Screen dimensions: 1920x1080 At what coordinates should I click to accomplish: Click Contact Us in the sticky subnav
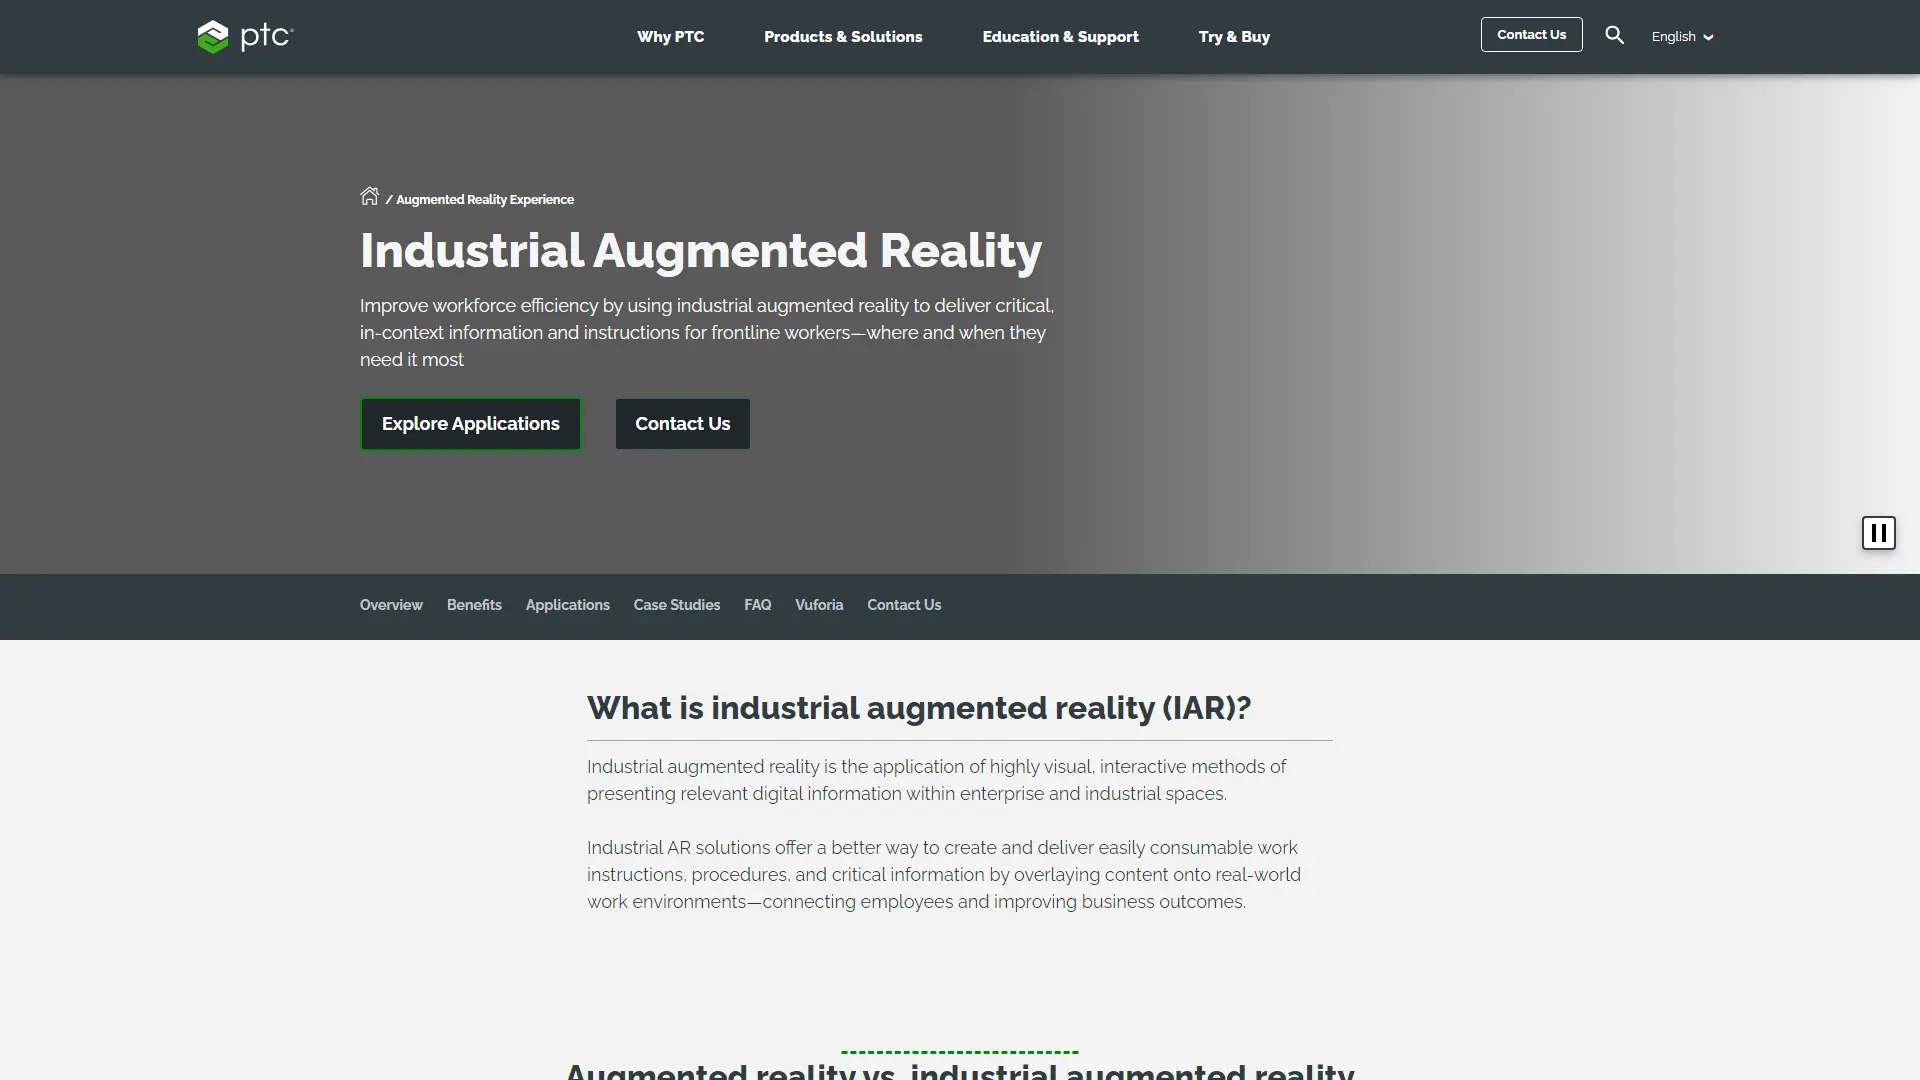(903, 605)
